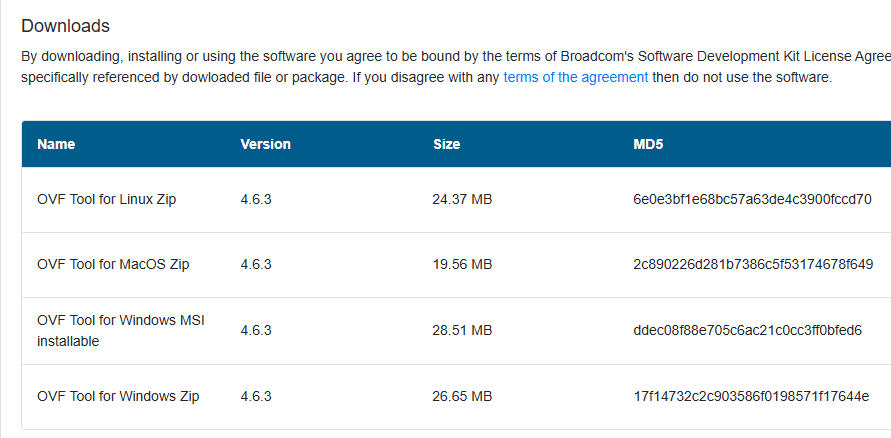This screenshot has height=438, width=891.
Task: Select OVF Tool for Linux Zip
Action: [x=107, y=199]
